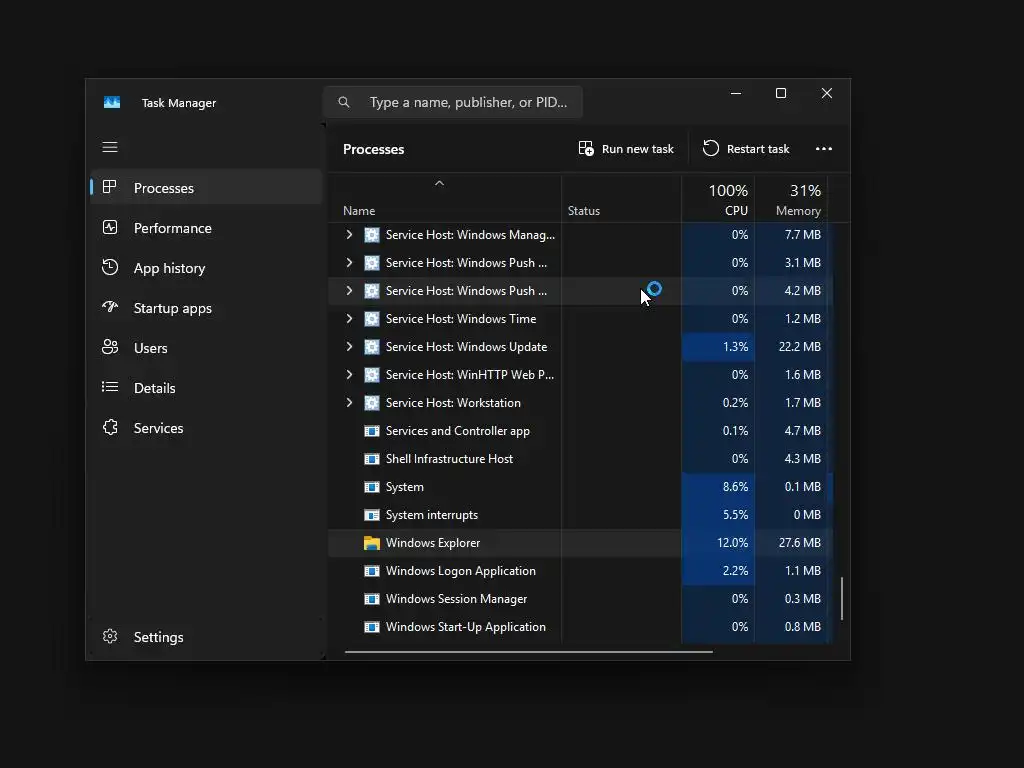The image size is (1024, 768).
Task: Click the System process icon
Action: click(372, 487)
